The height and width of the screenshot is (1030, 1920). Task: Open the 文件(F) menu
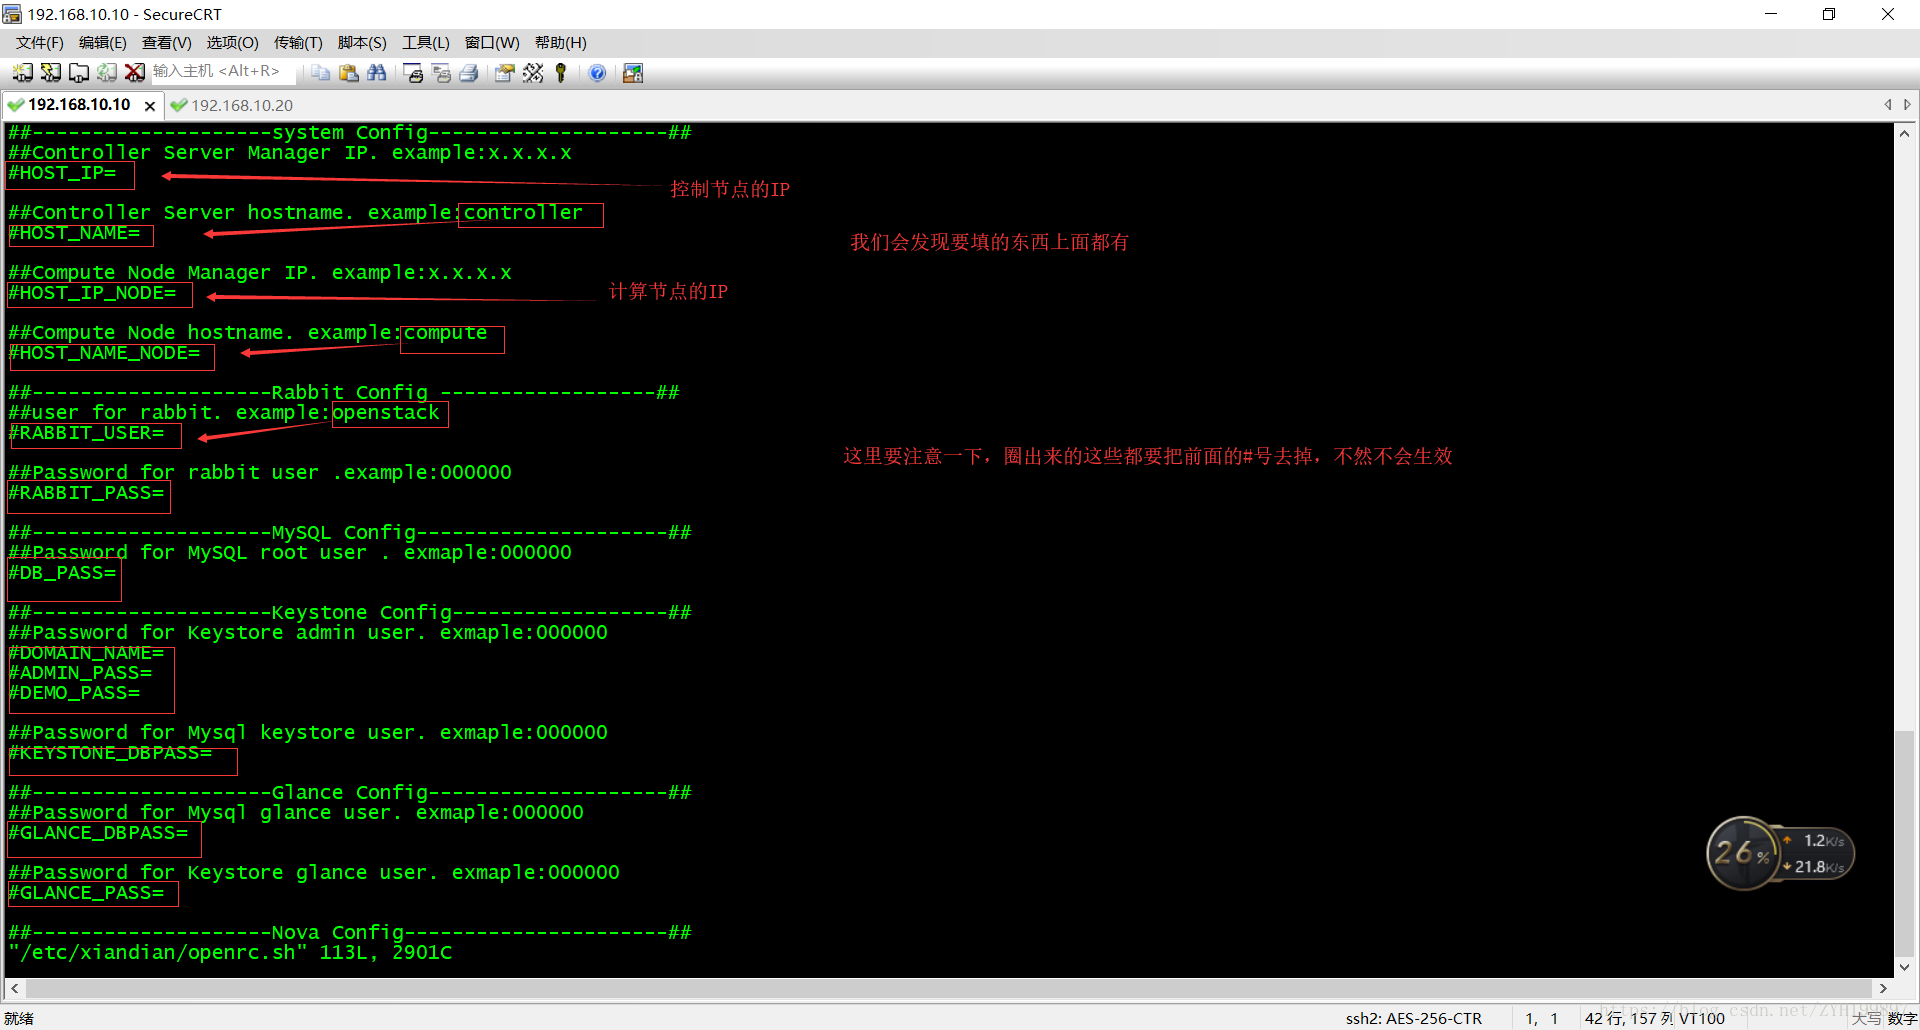coord(40,43)
